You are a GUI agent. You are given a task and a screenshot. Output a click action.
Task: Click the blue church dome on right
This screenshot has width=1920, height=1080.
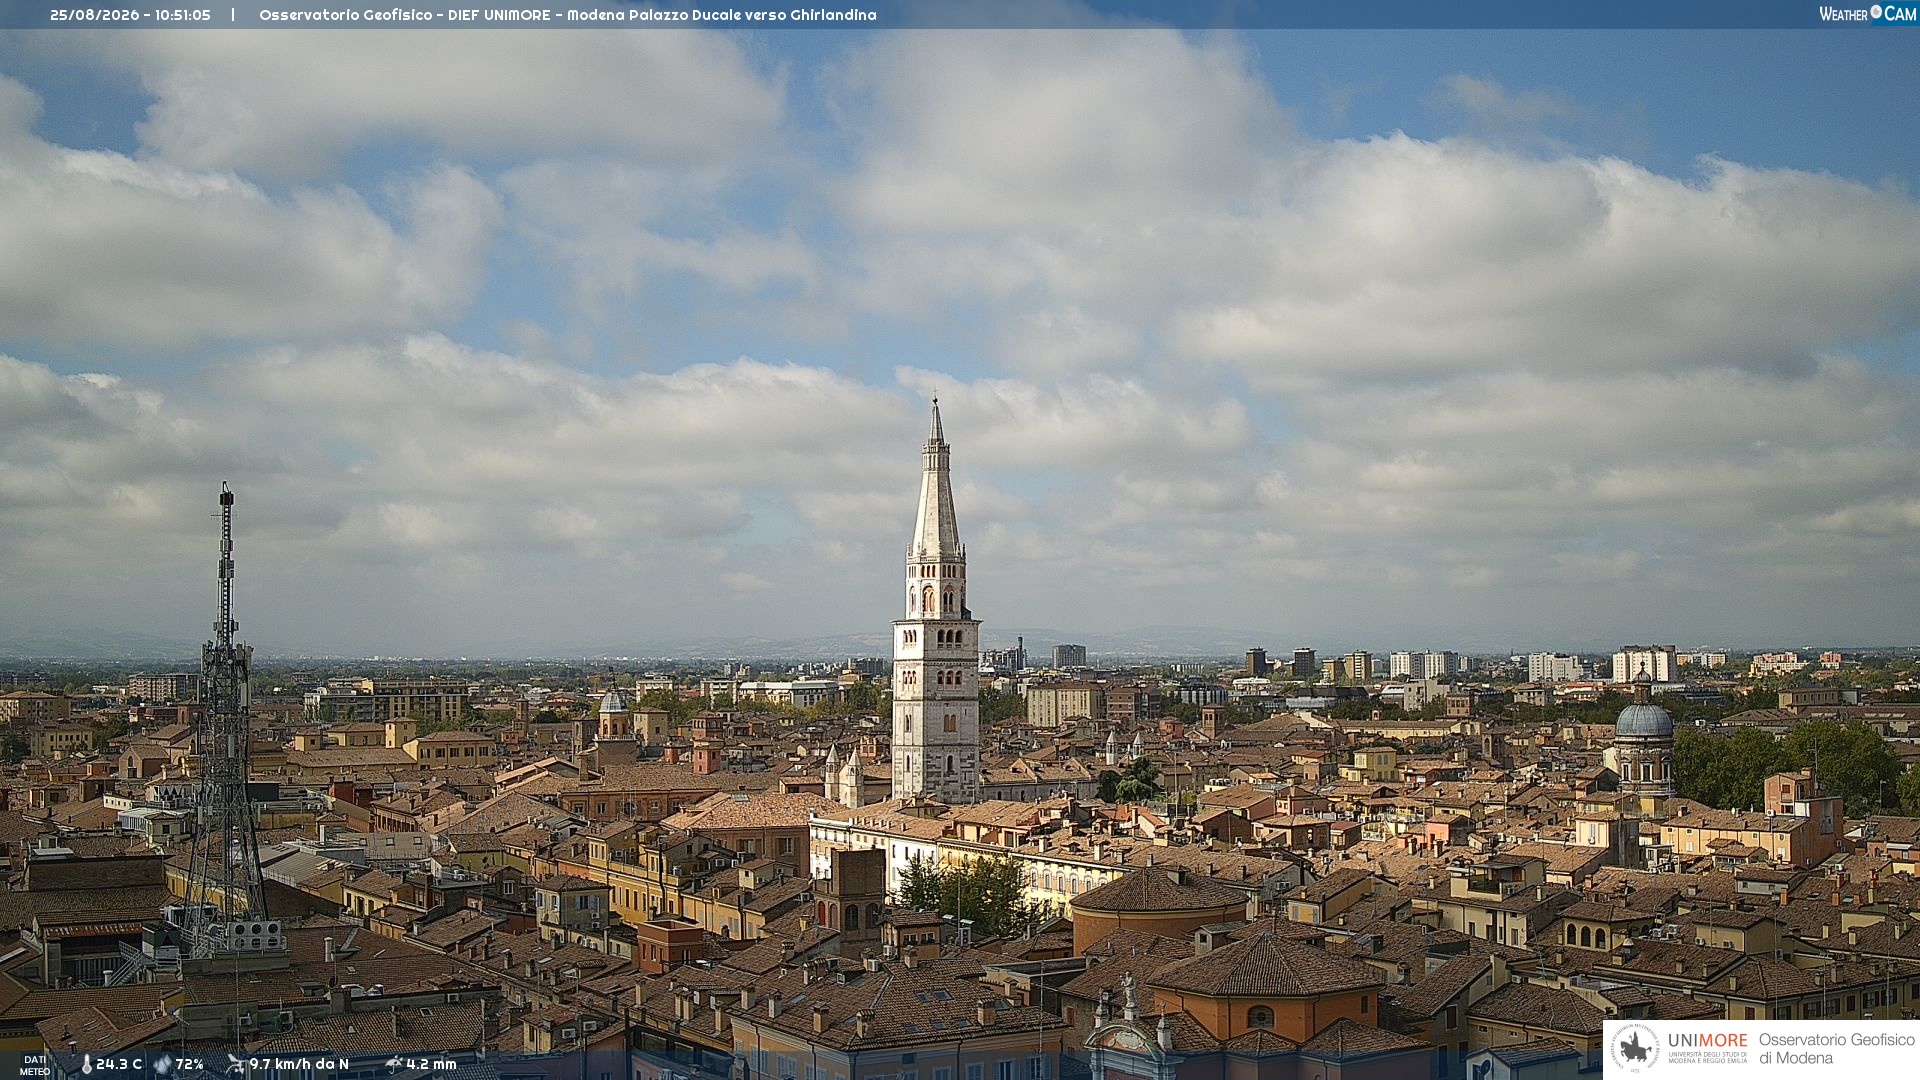click(1644, 720)
